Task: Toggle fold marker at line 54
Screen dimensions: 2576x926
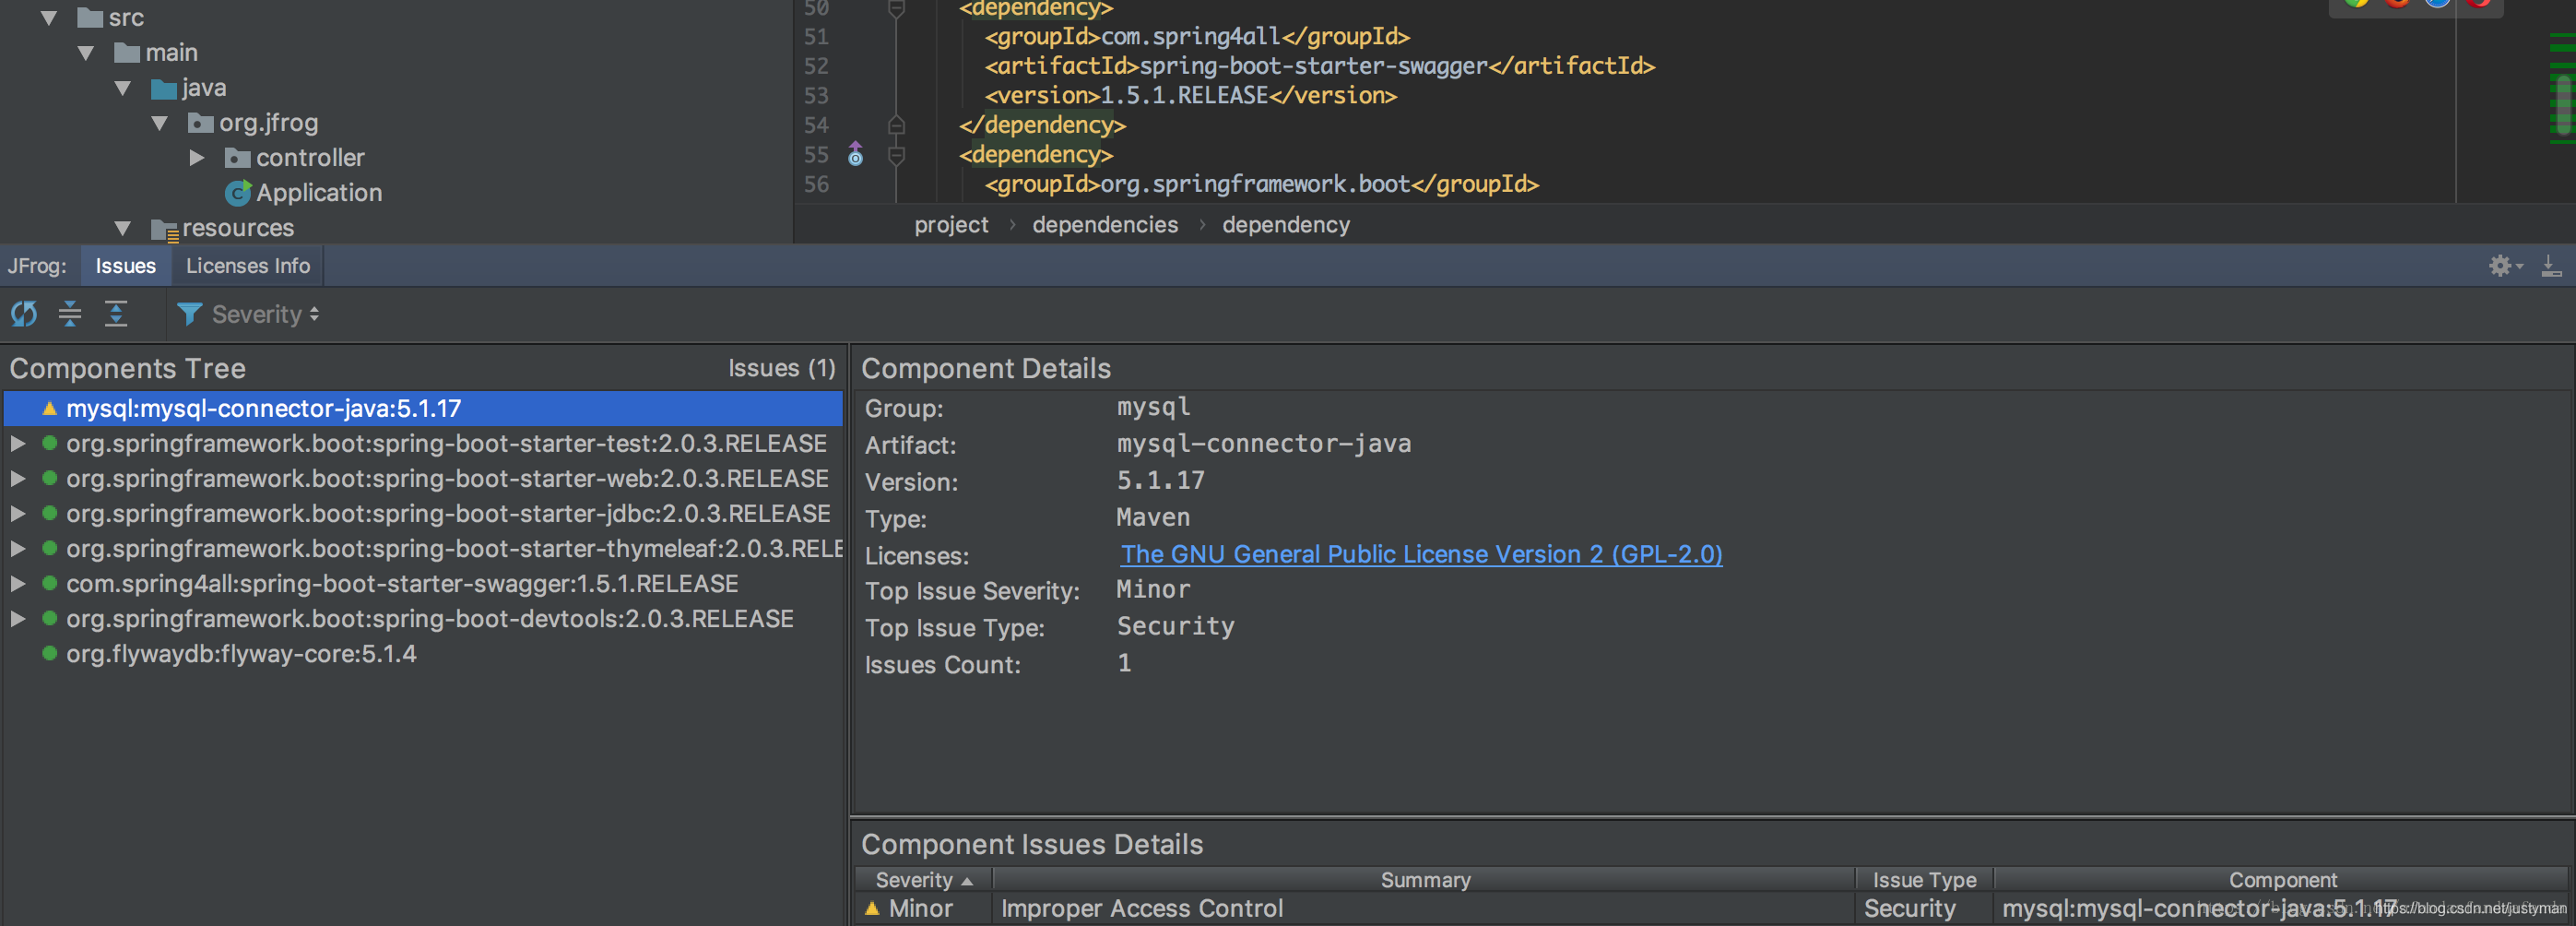Action: click(x=897, y=125)
